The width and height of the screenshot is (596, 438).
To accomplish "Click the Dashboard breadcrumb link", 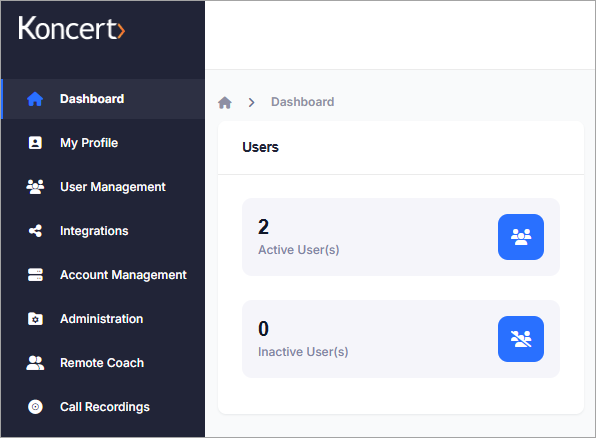I will [x=303, y=102].
